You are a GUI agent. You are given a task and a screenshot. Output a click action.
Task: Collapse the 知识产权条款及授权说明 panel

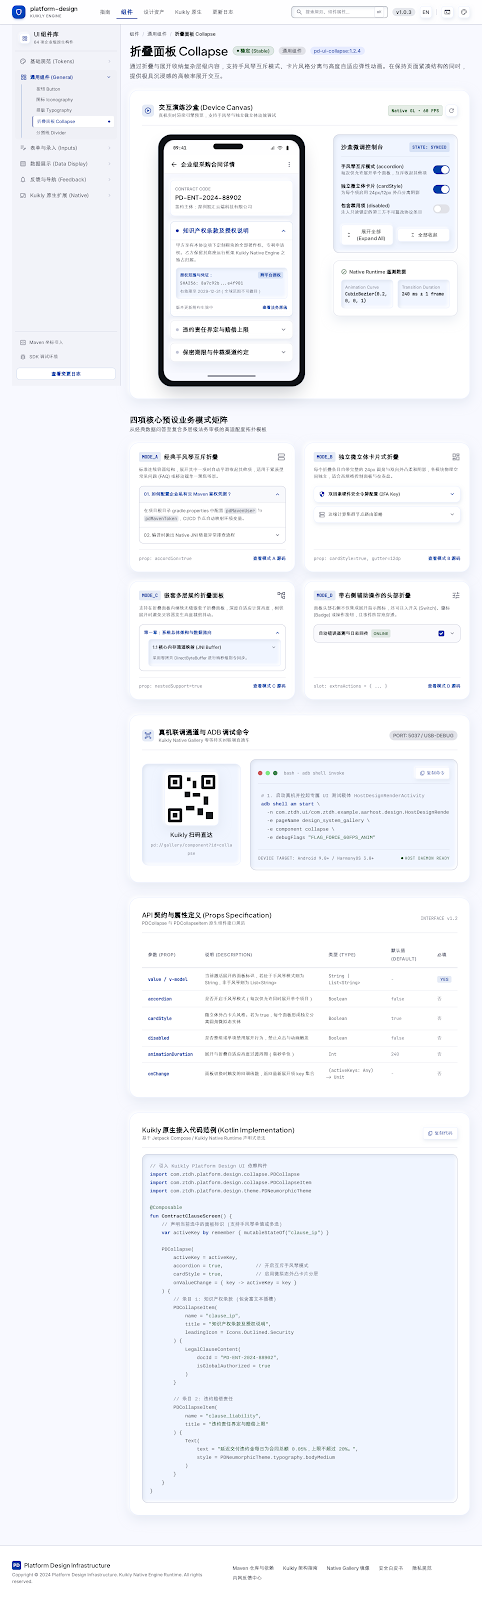click(231, 230)
